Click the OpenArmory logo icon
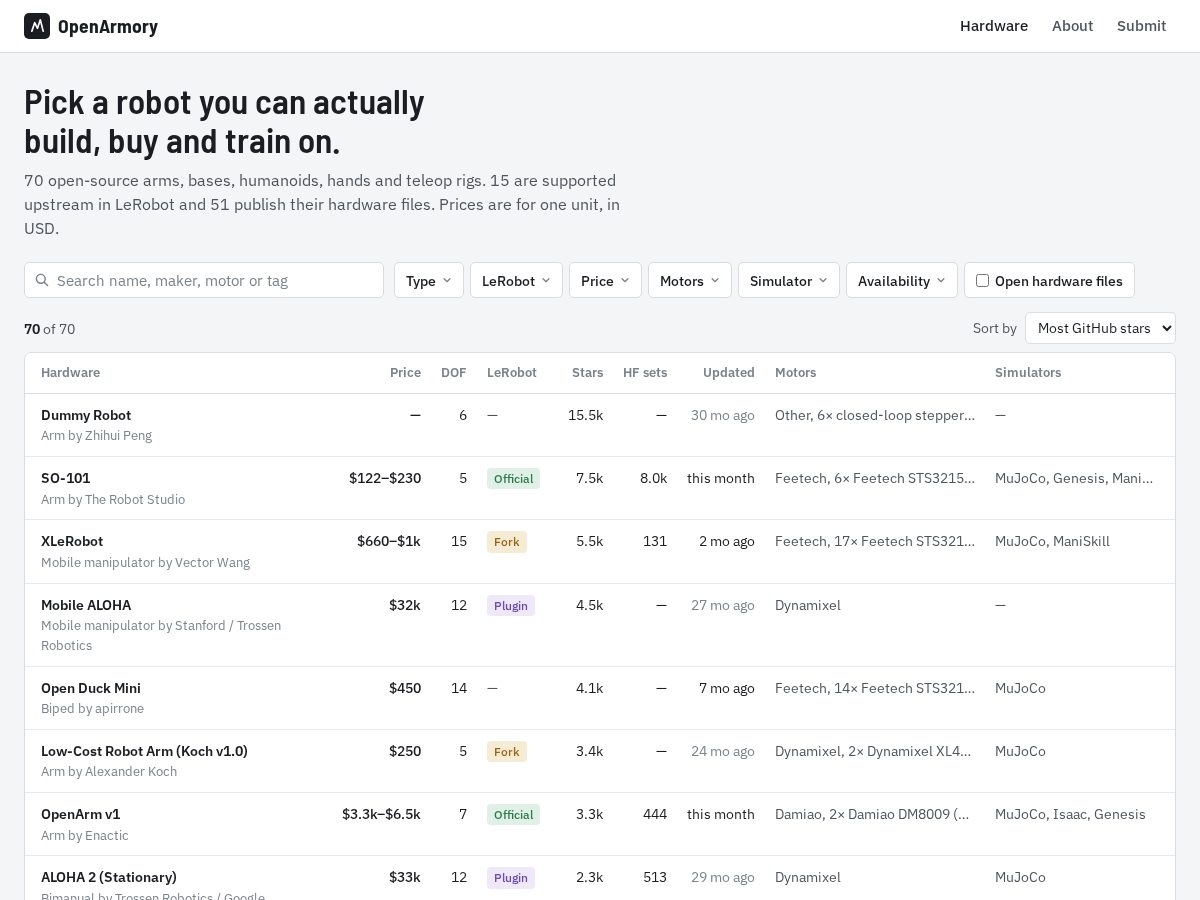 tap(37, 26)
